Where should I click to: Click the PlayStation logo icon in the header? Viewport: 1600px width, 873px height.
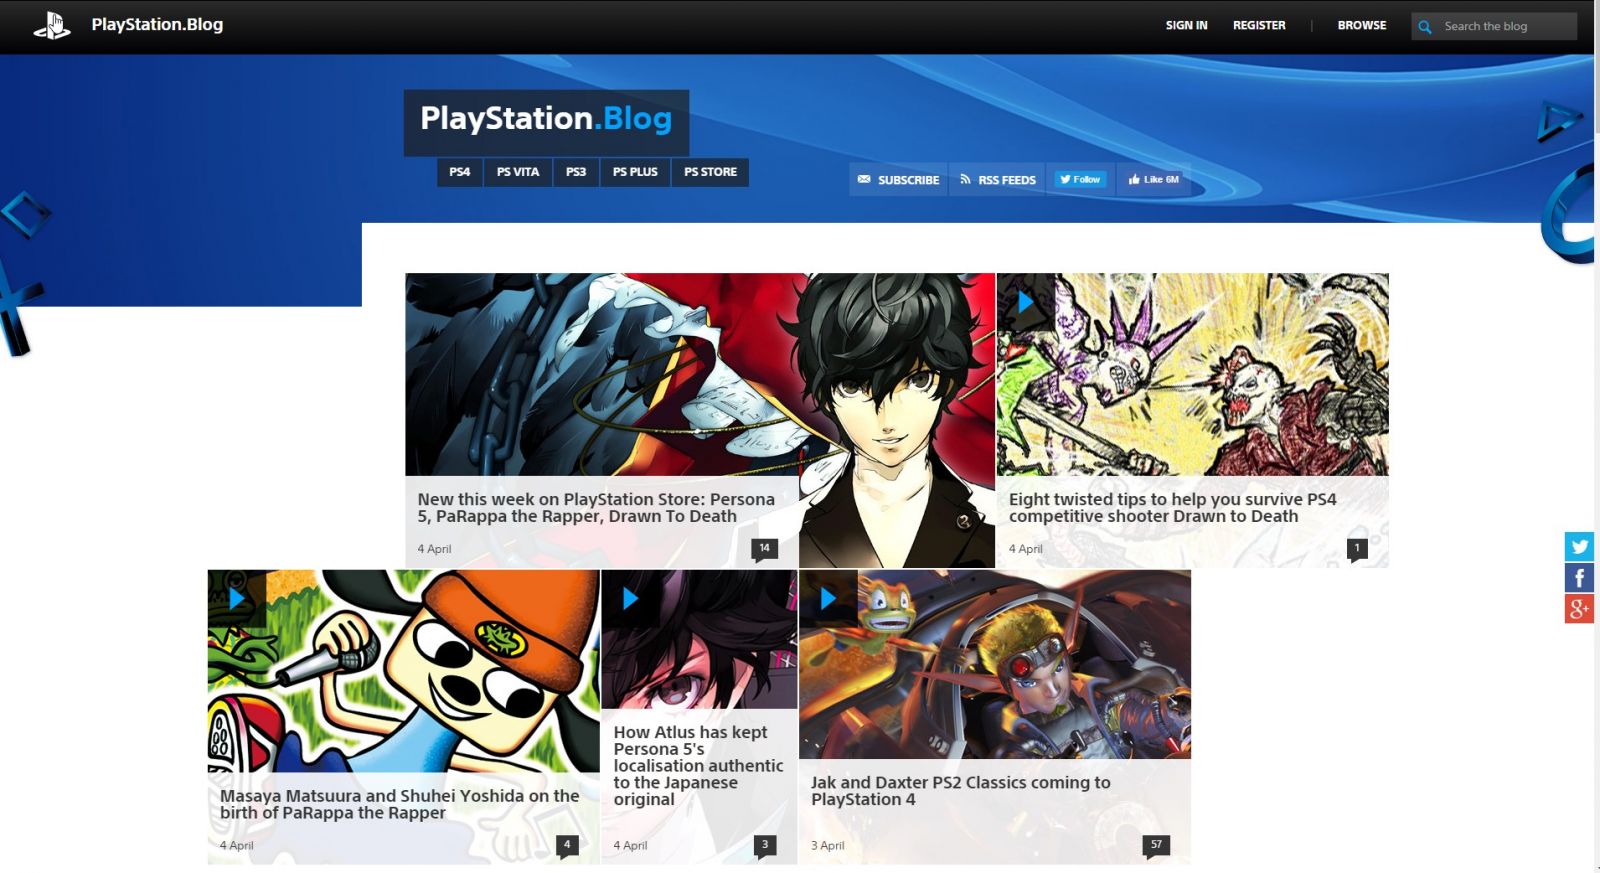[x=52, y=25]
